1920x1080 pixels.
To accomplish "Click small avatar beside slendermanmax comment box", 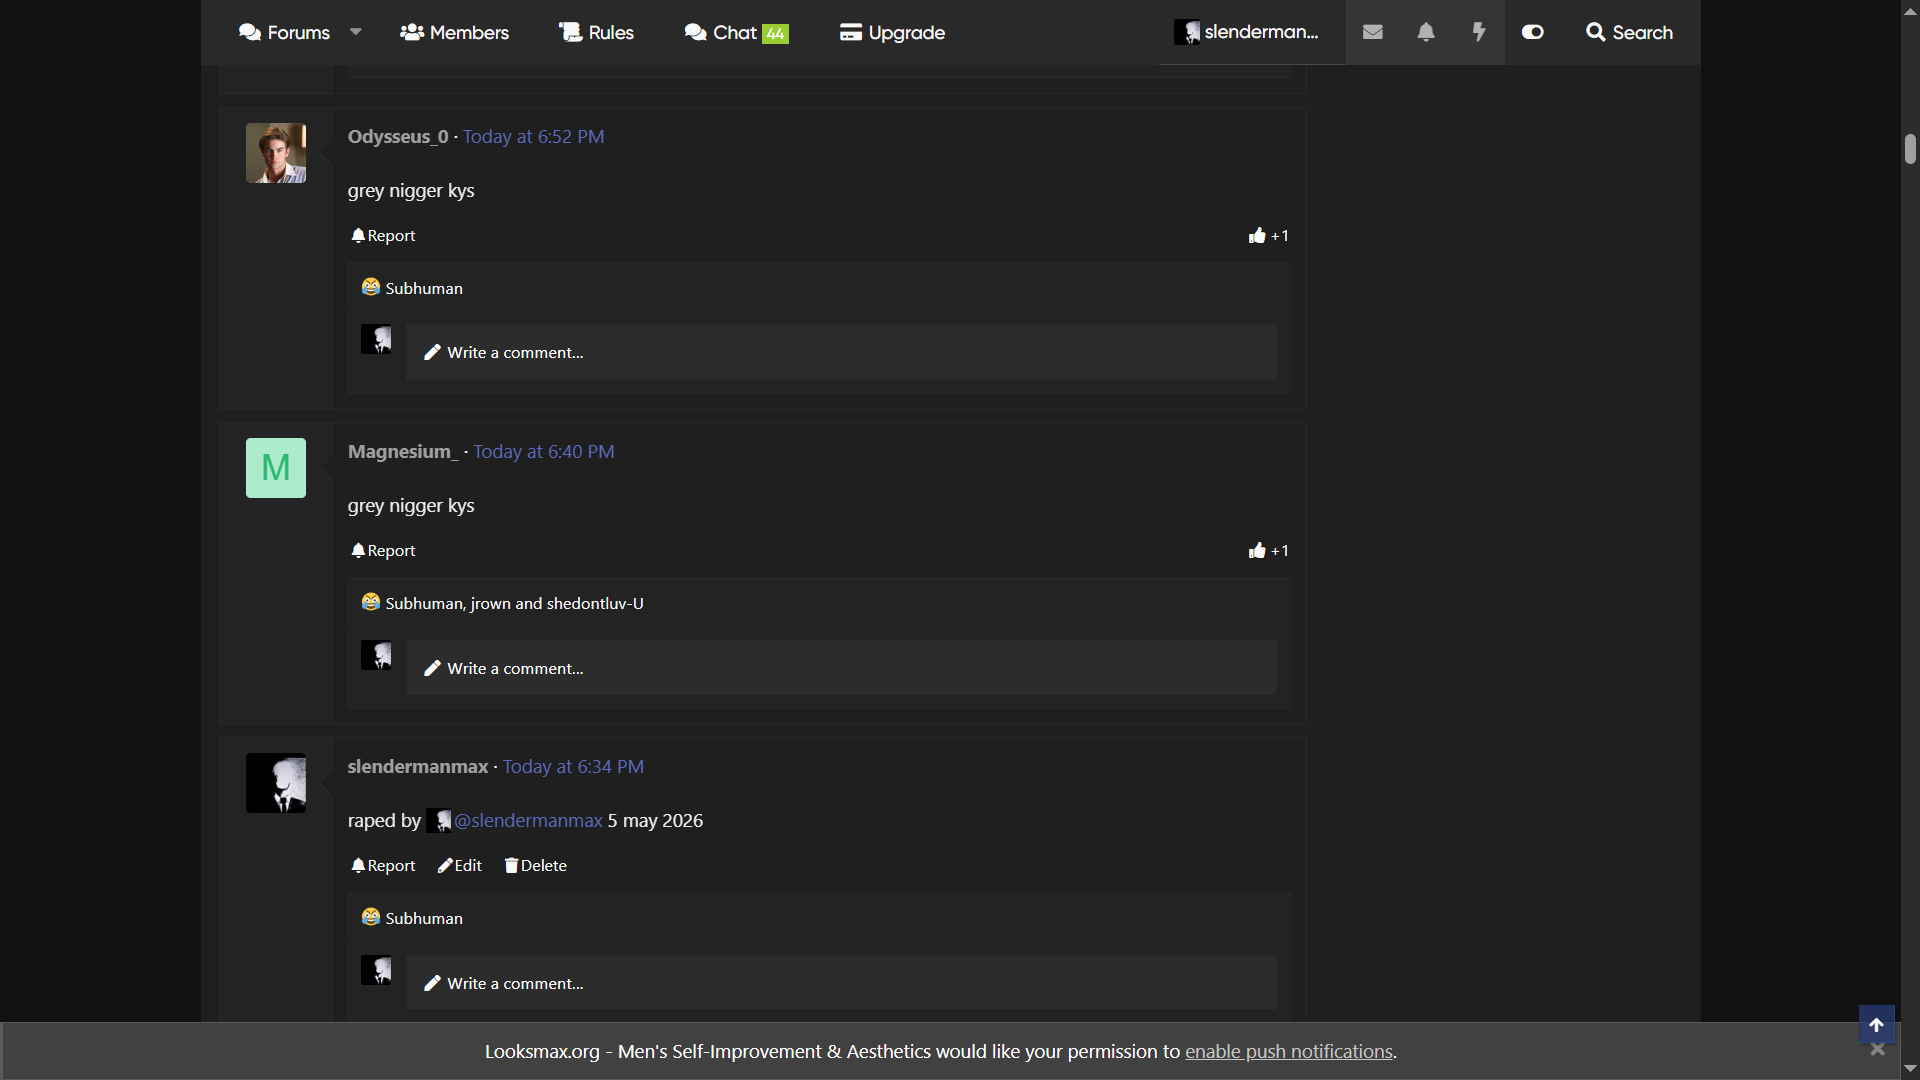I will tap(376, 970).
